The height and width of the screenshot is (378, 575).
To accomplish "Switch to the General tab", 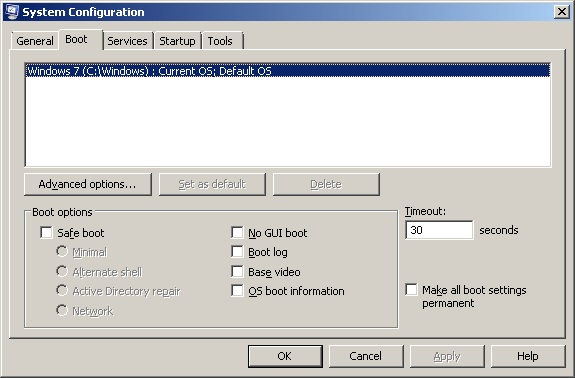I will pyautogui.click(x=35, y=41).
